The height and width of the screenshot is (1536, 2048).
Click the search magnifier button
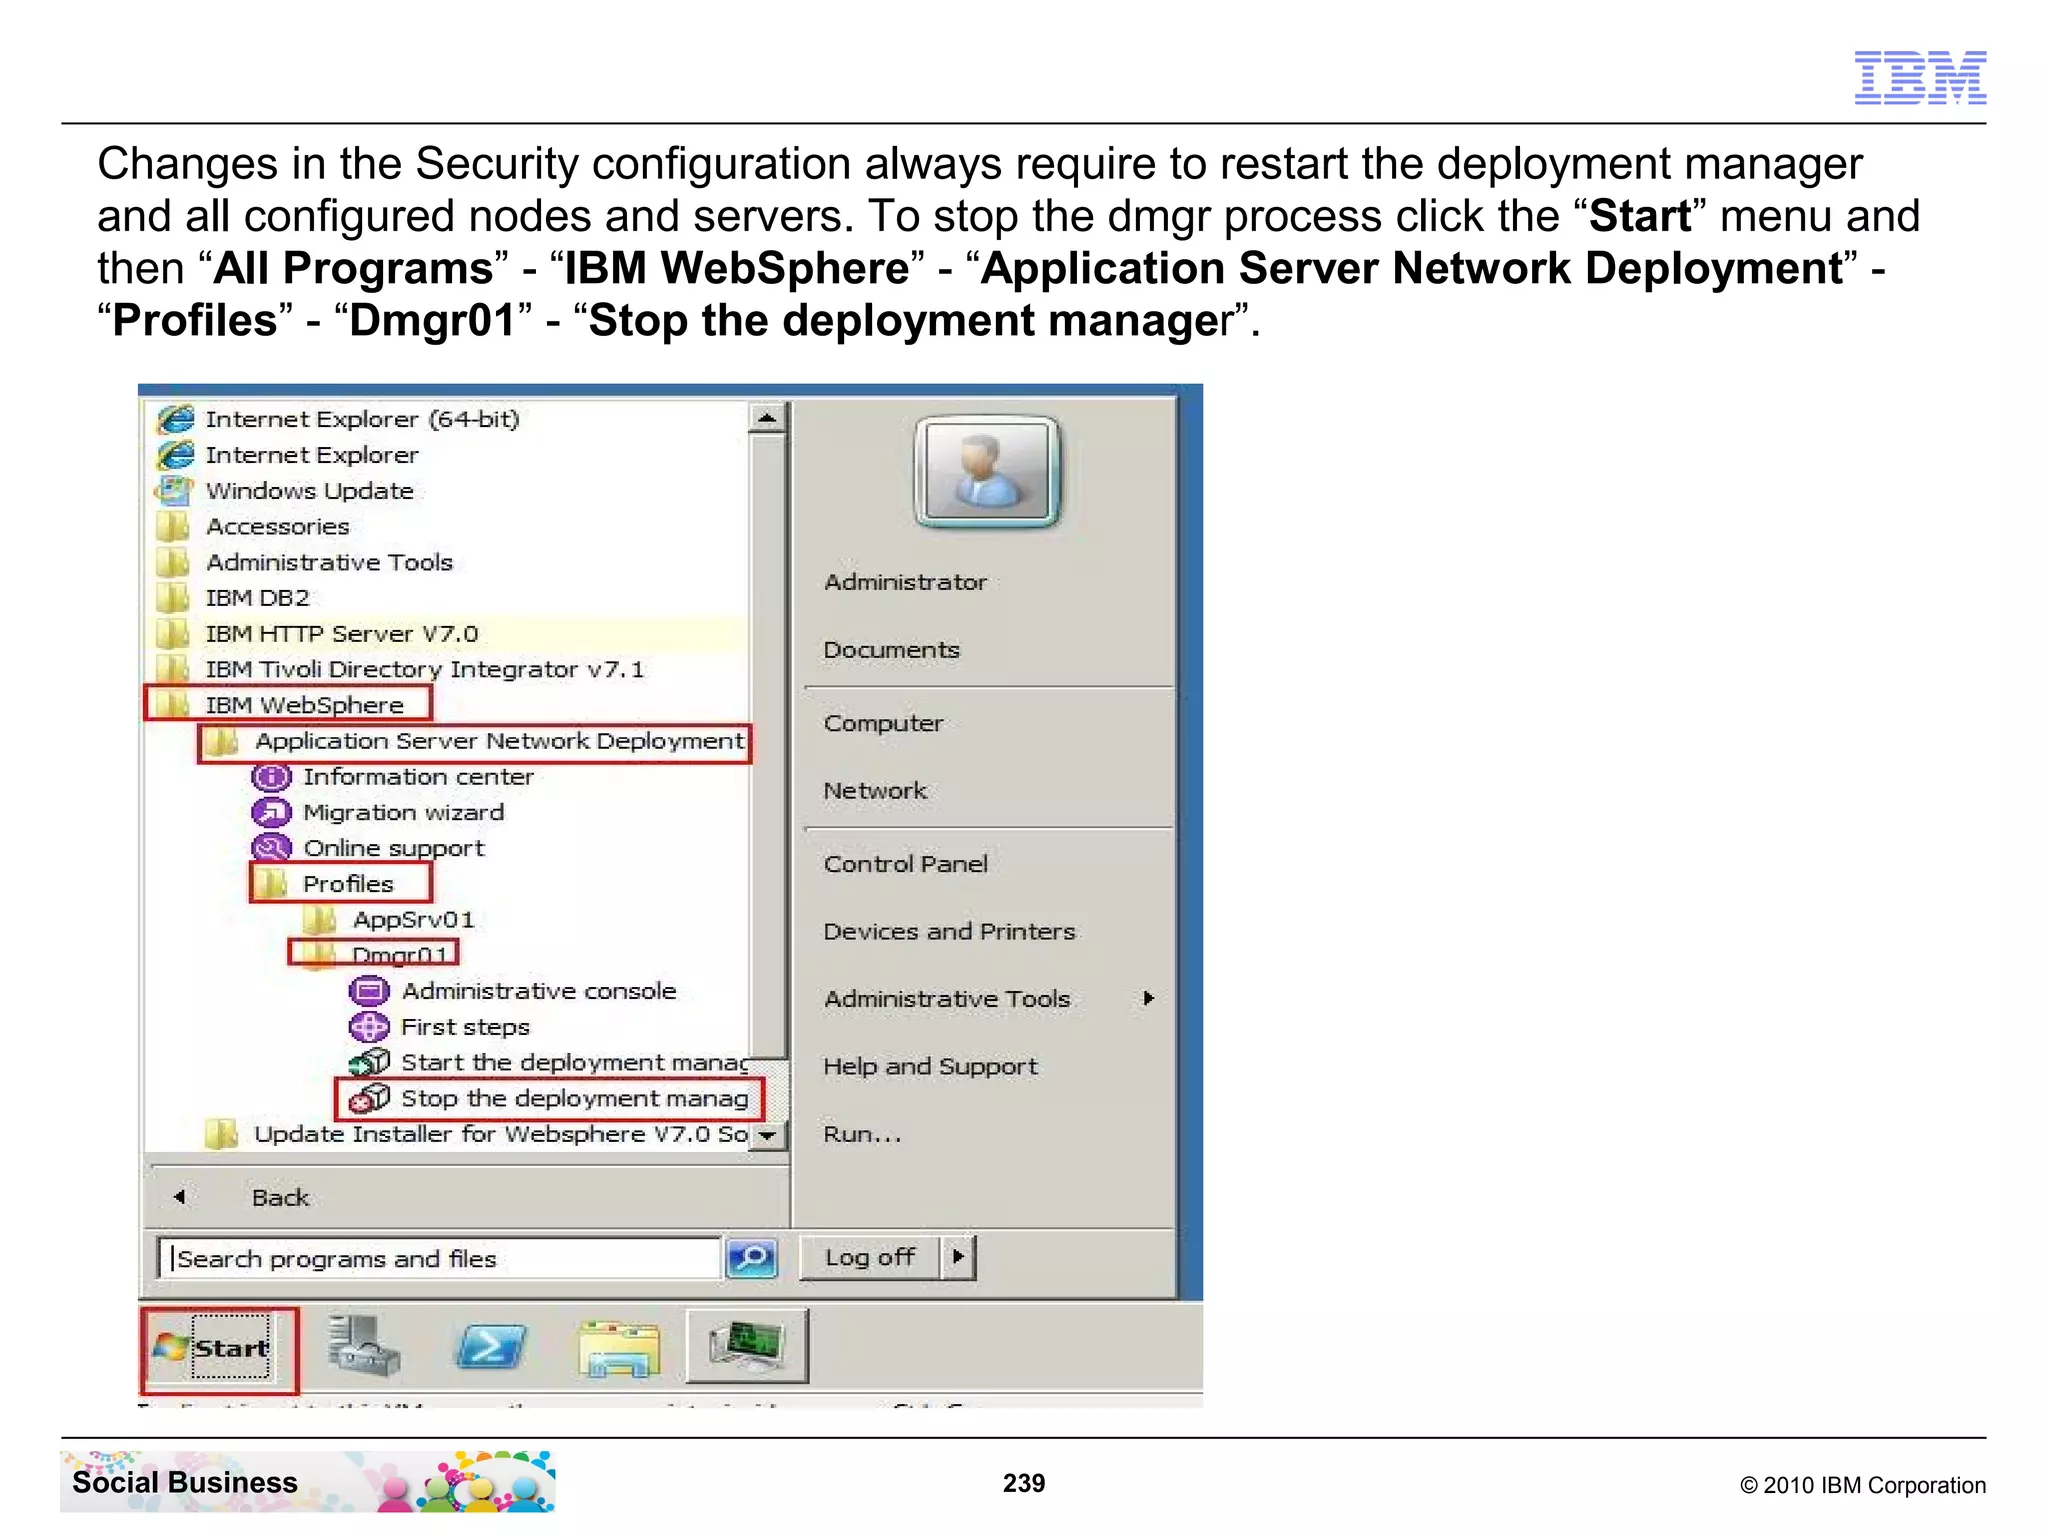click(752, 1258)
